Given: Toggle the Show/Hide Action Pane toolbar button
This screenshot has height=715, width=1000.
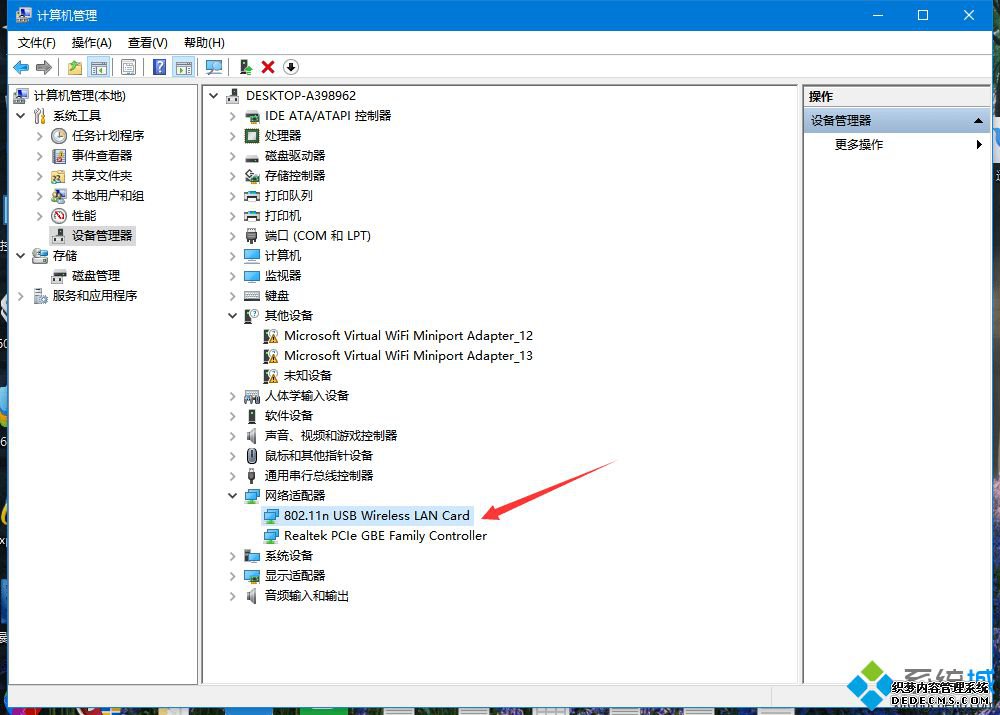Looking at the screenshot, I should point(184,67).
